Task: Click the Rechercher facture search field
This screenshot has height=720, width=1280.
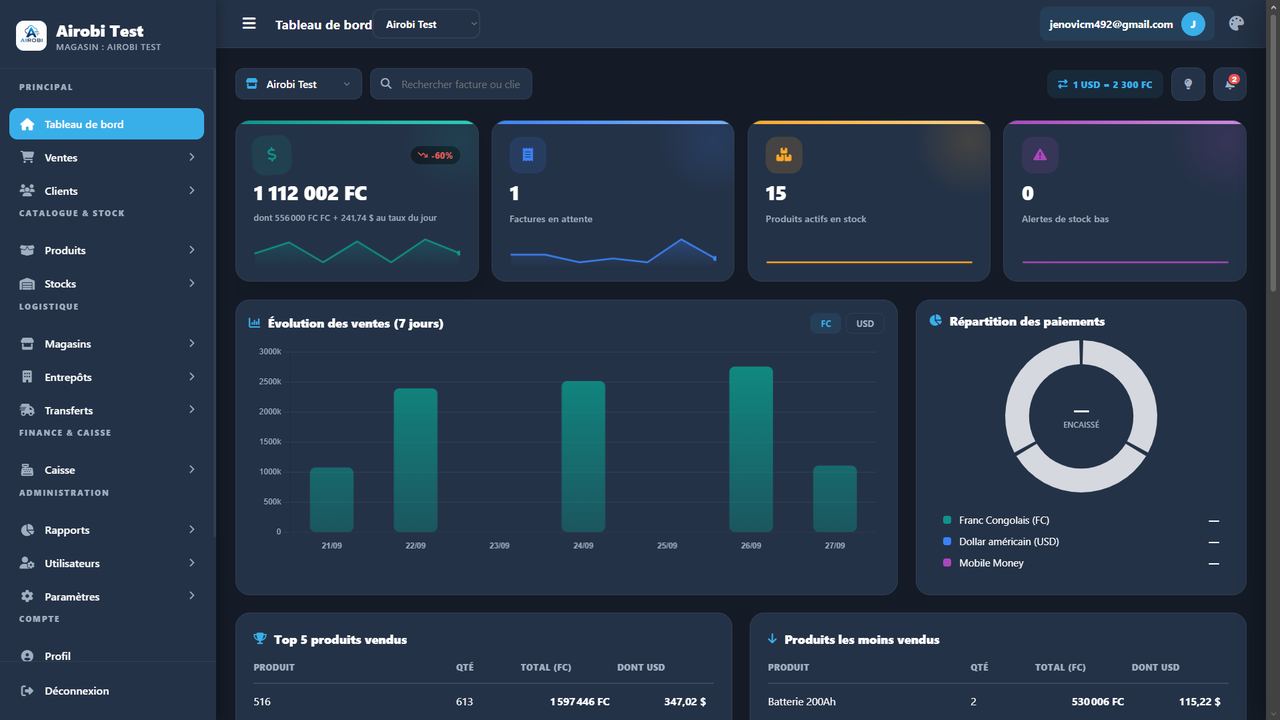Action: coord(451,84)
